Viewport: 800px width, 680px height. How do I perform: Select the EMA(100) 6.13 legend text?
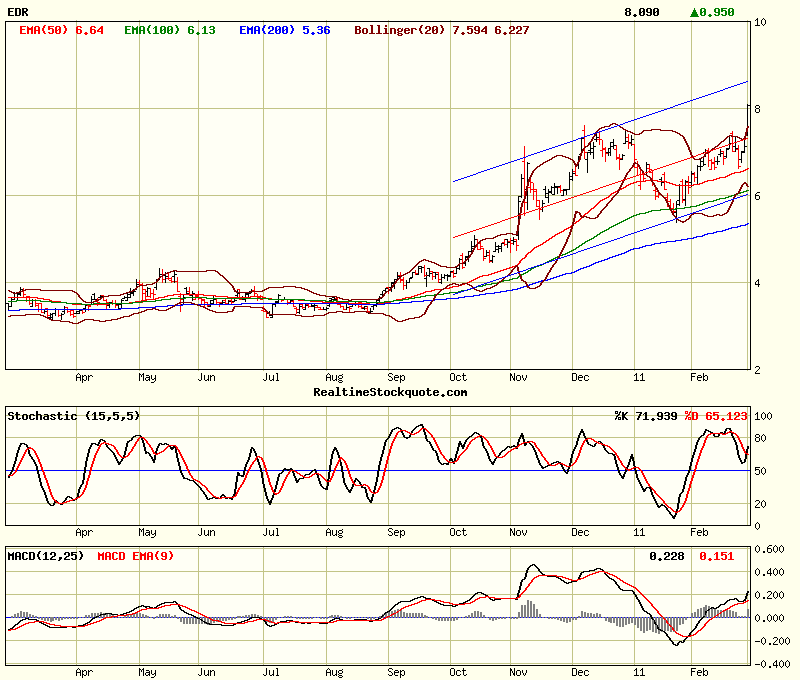coord(169,30)
